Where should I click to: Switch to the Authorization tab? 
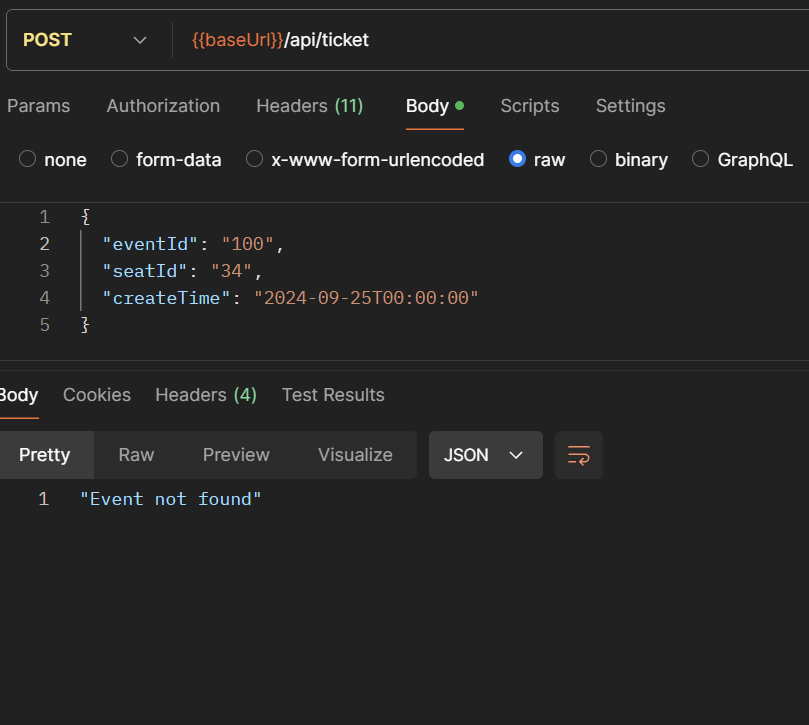pos(163,106)
